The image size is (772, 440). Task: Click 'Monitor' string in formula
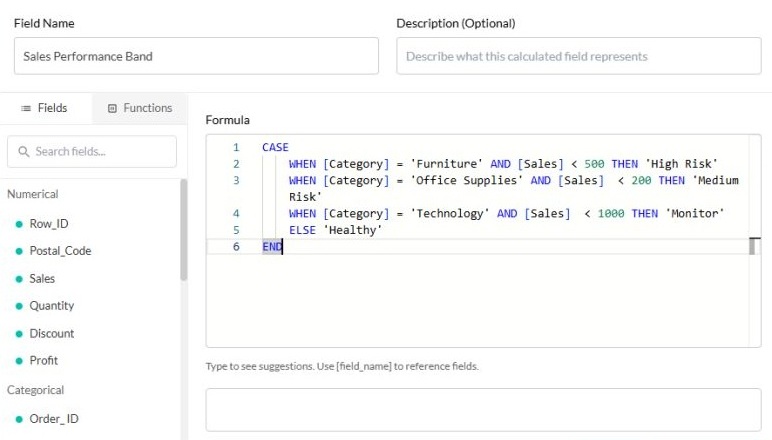(x=695, y=214)
